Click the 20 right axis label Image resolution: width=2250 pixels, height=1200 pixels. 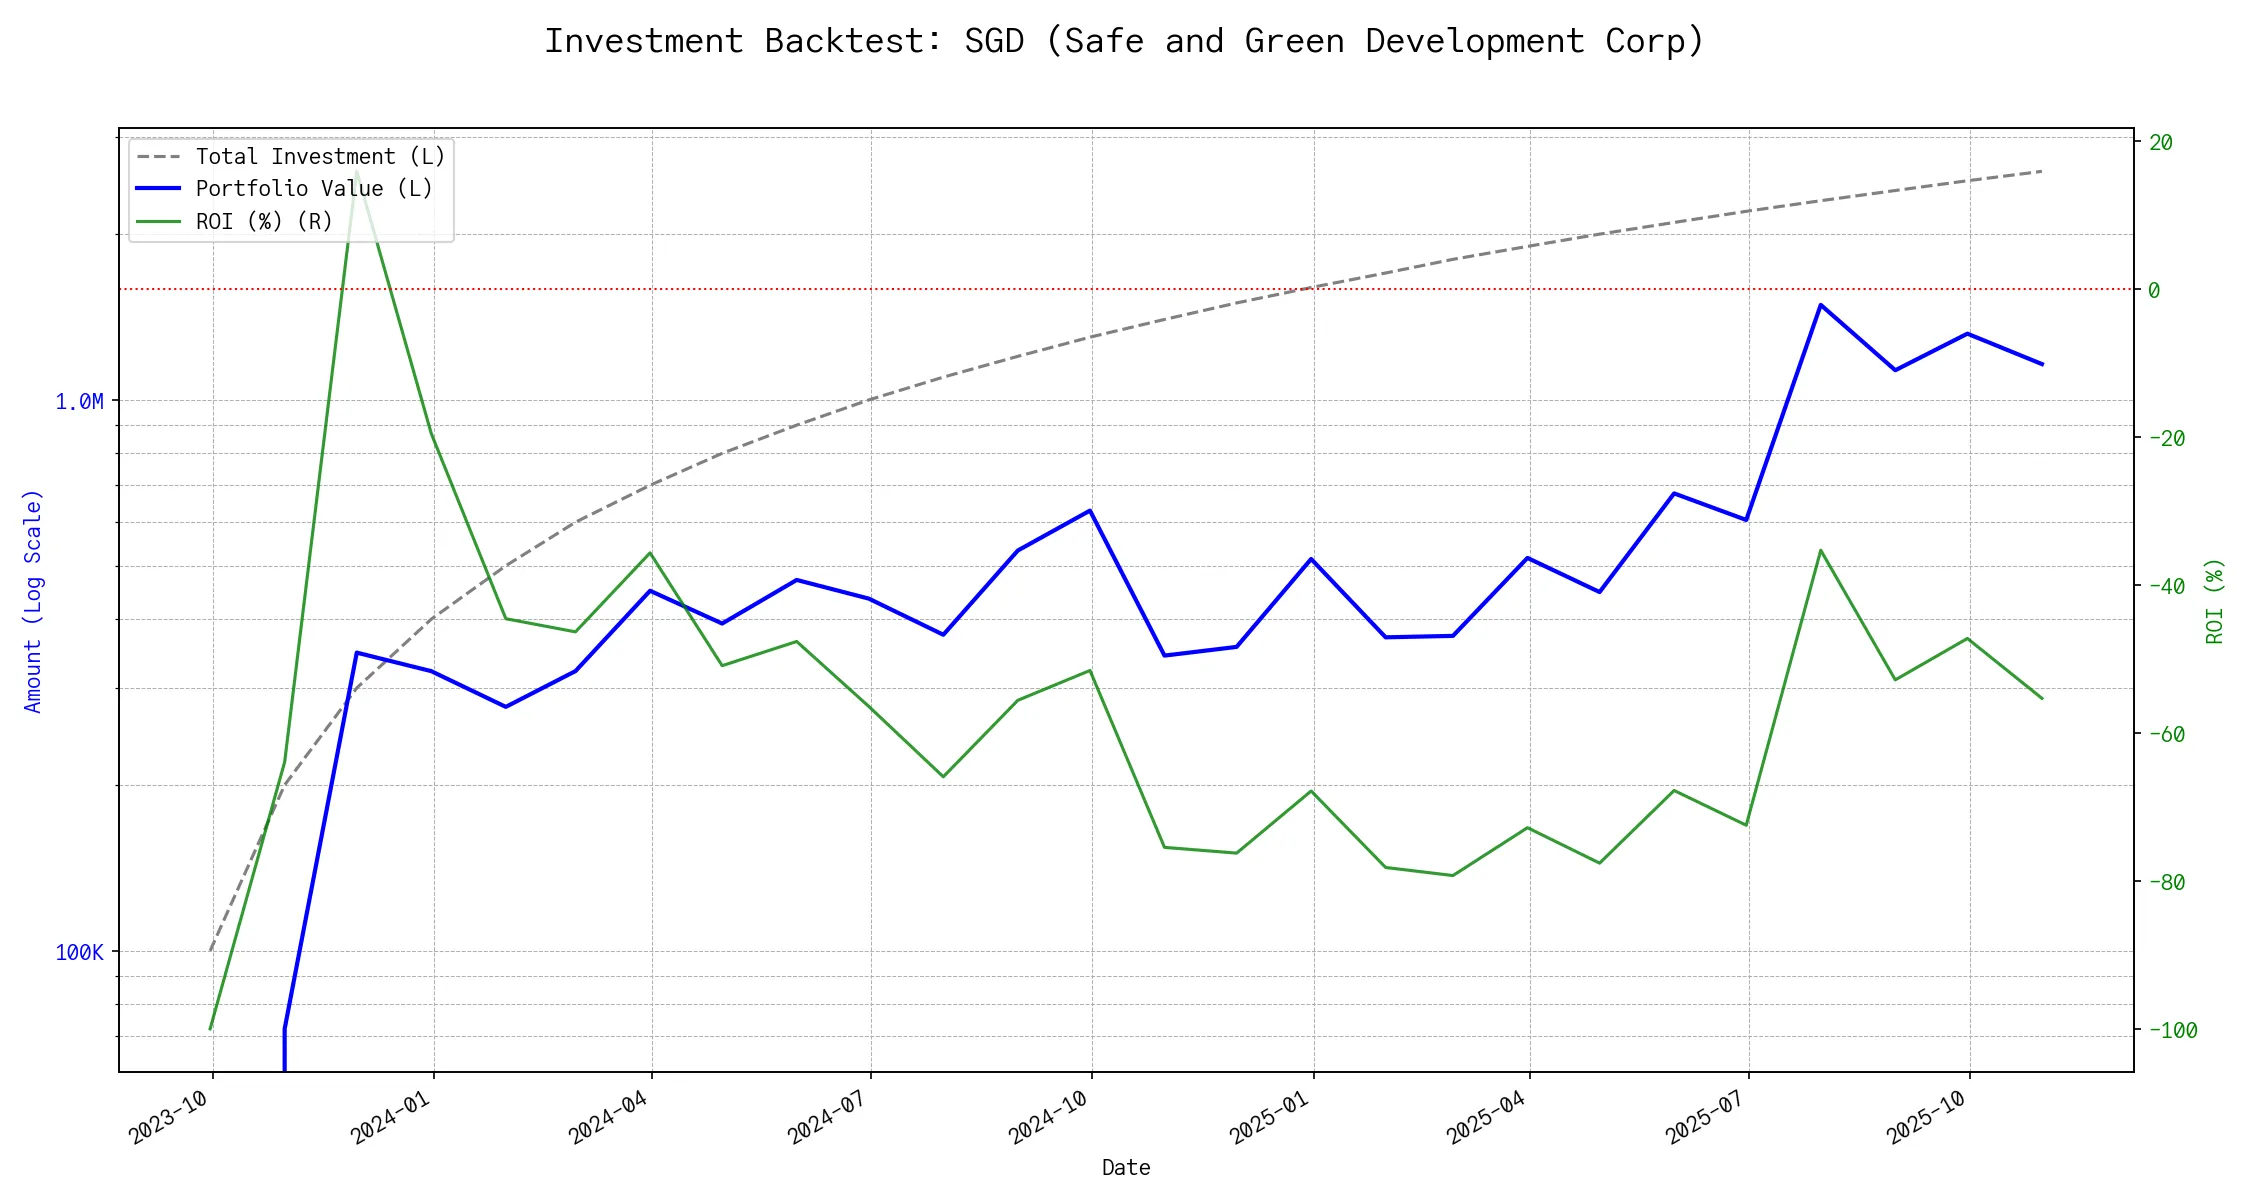pos(2161,143)
